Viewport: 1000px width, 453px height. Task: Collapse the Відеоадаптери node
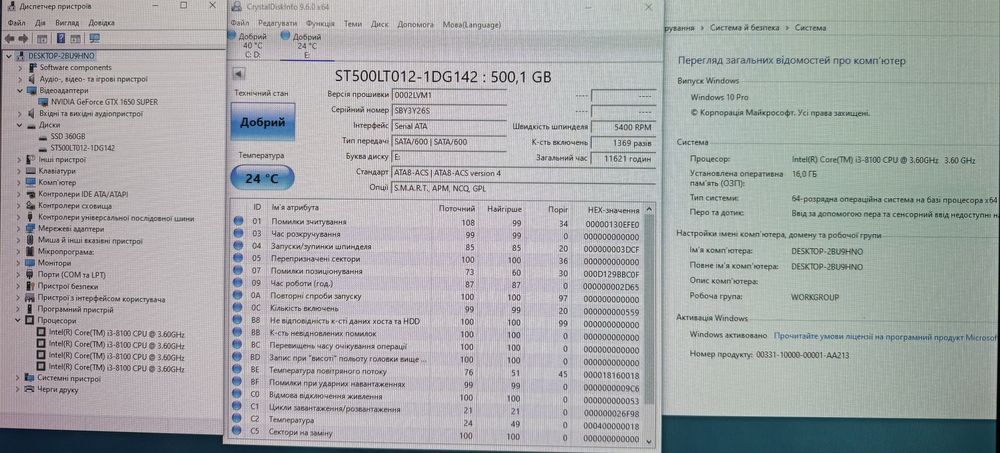21,91
